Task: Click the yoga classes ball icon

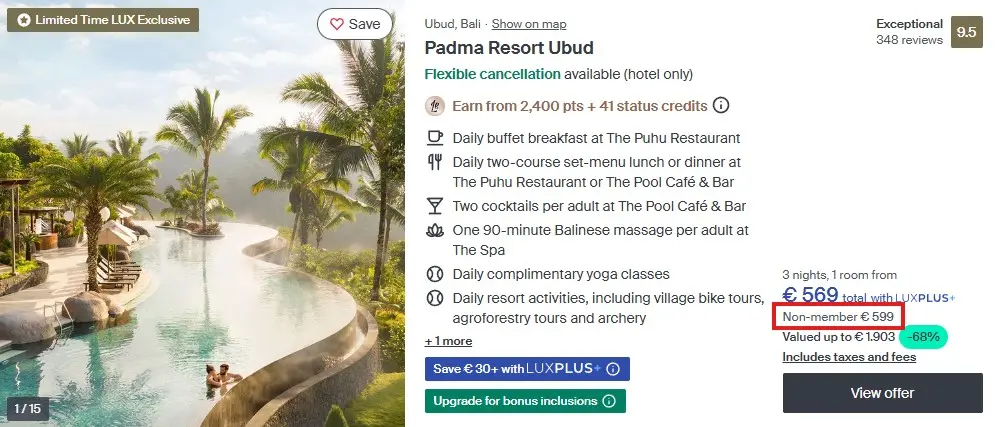Action: click(435, 274)
